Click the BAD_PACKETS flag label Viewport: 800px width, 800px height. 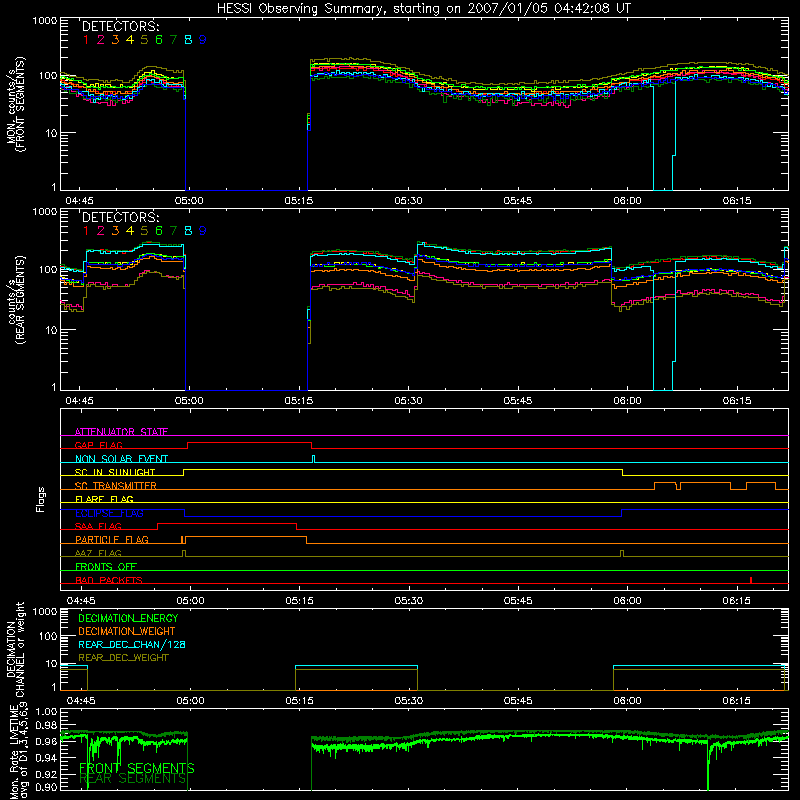pyautogui.click(x=109, y=580)
